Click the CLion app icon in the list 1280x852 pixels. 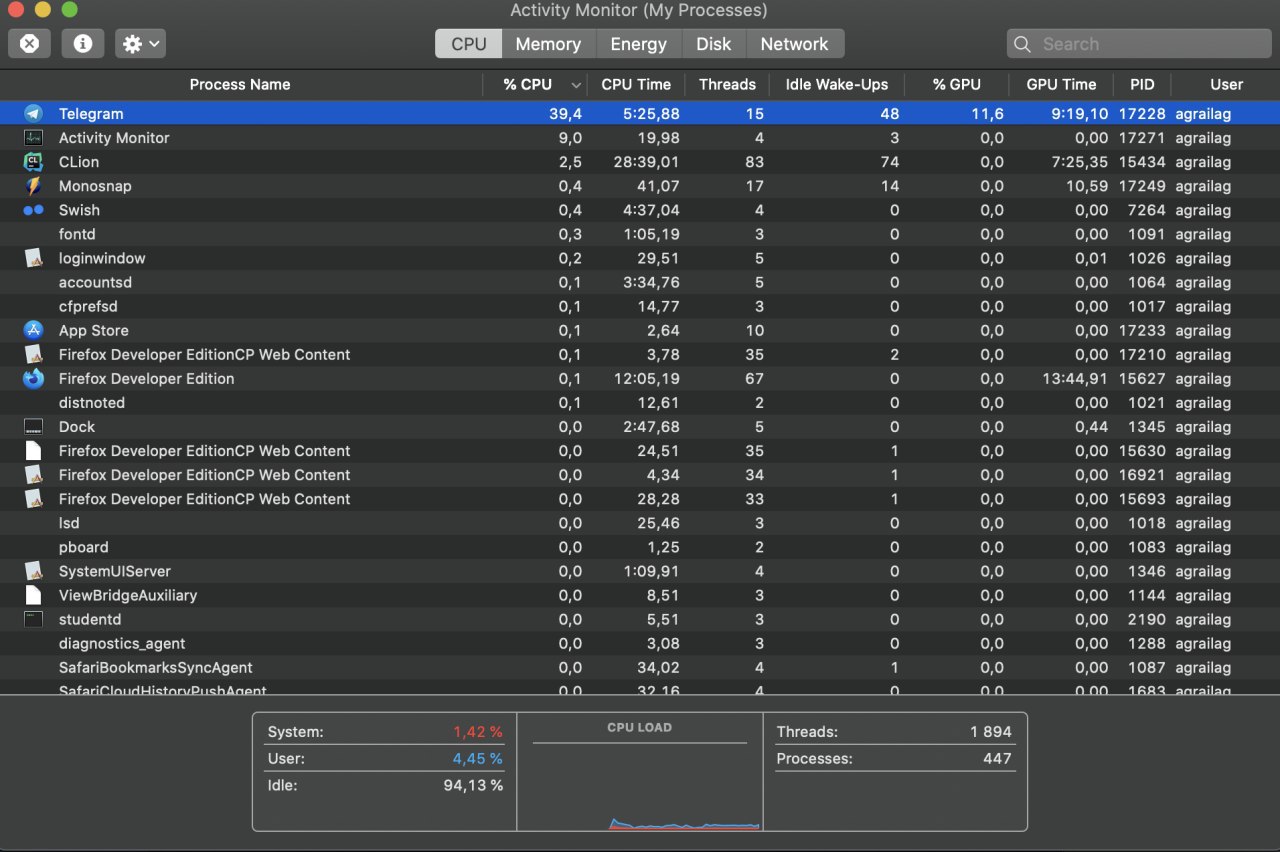[34, 162]
